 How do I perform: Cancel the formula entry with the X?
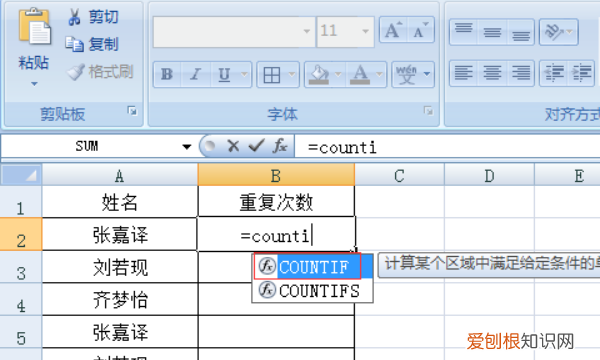click(233, 146)
